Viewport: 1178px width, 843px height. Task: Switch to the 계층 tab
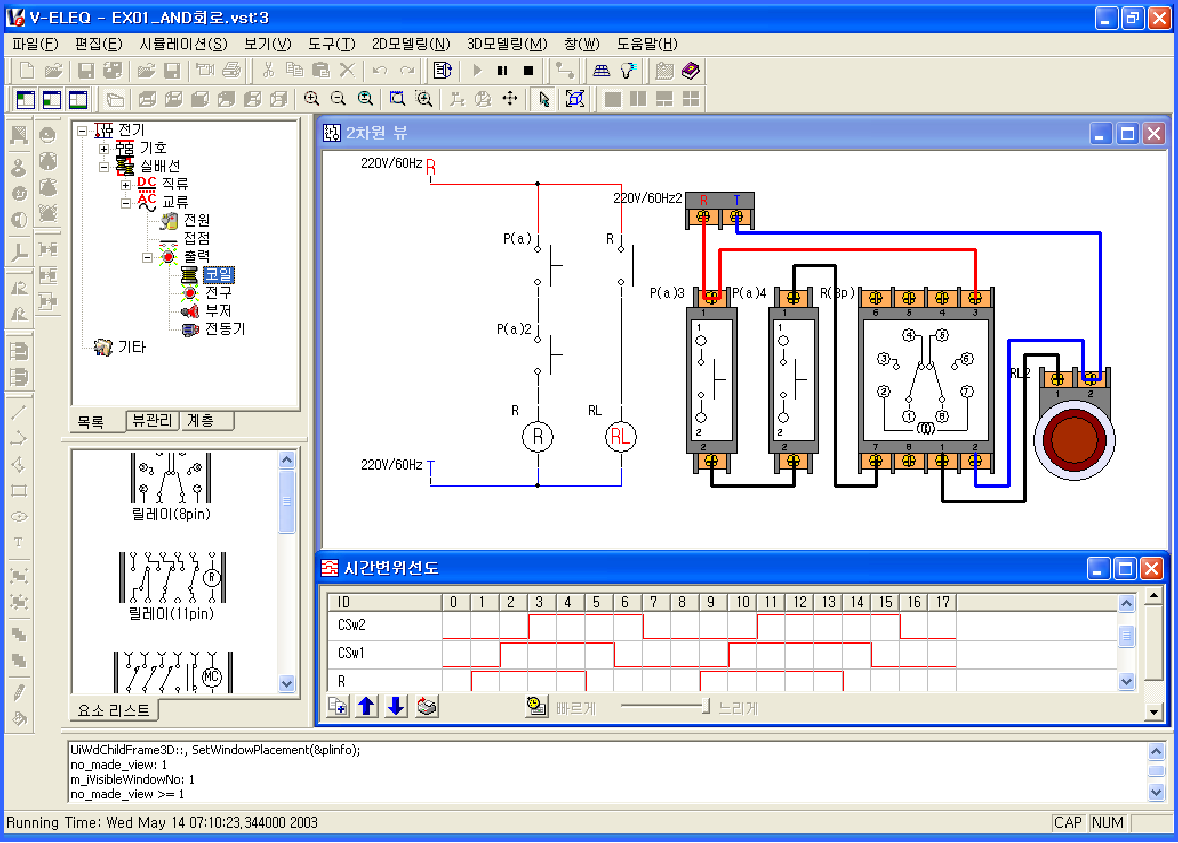coord(201,422)
